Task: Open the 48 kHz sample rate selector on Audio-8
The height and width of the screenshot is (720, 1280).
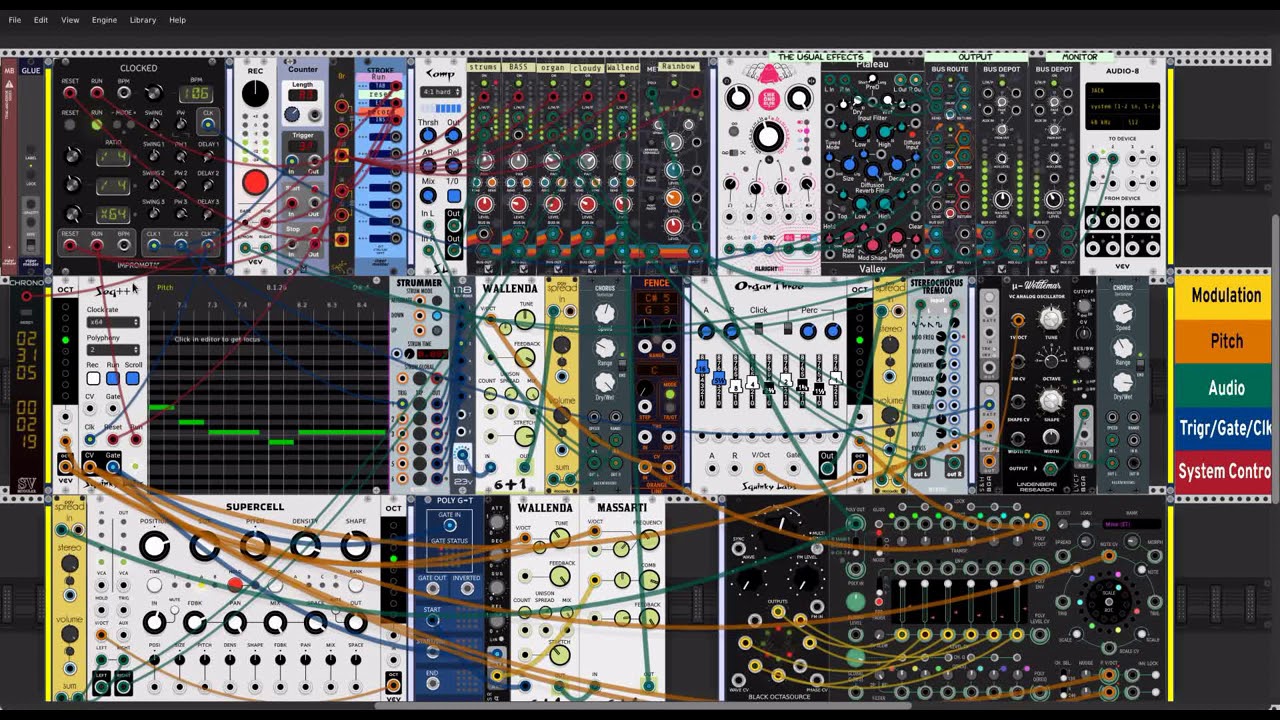Action: 1104,122
